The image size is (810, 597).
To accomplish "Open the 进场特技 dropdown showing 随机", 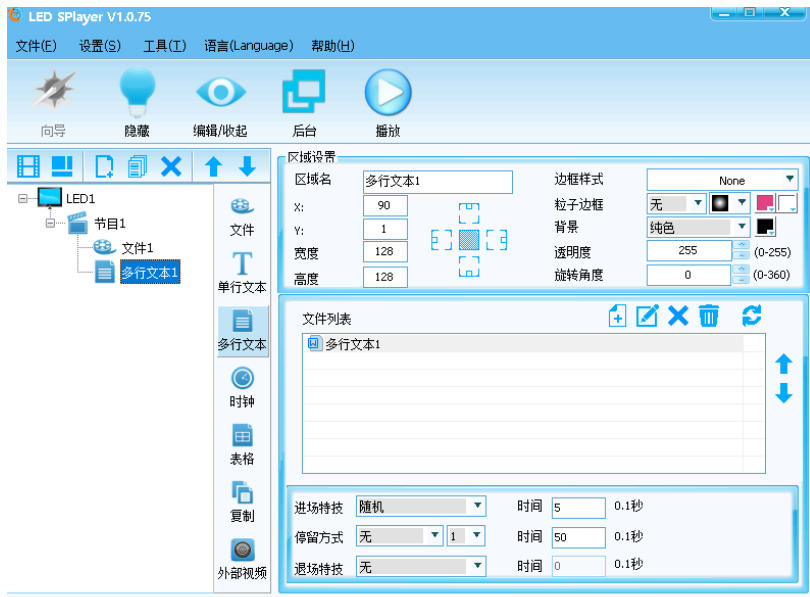I will [x=420, y=507].
